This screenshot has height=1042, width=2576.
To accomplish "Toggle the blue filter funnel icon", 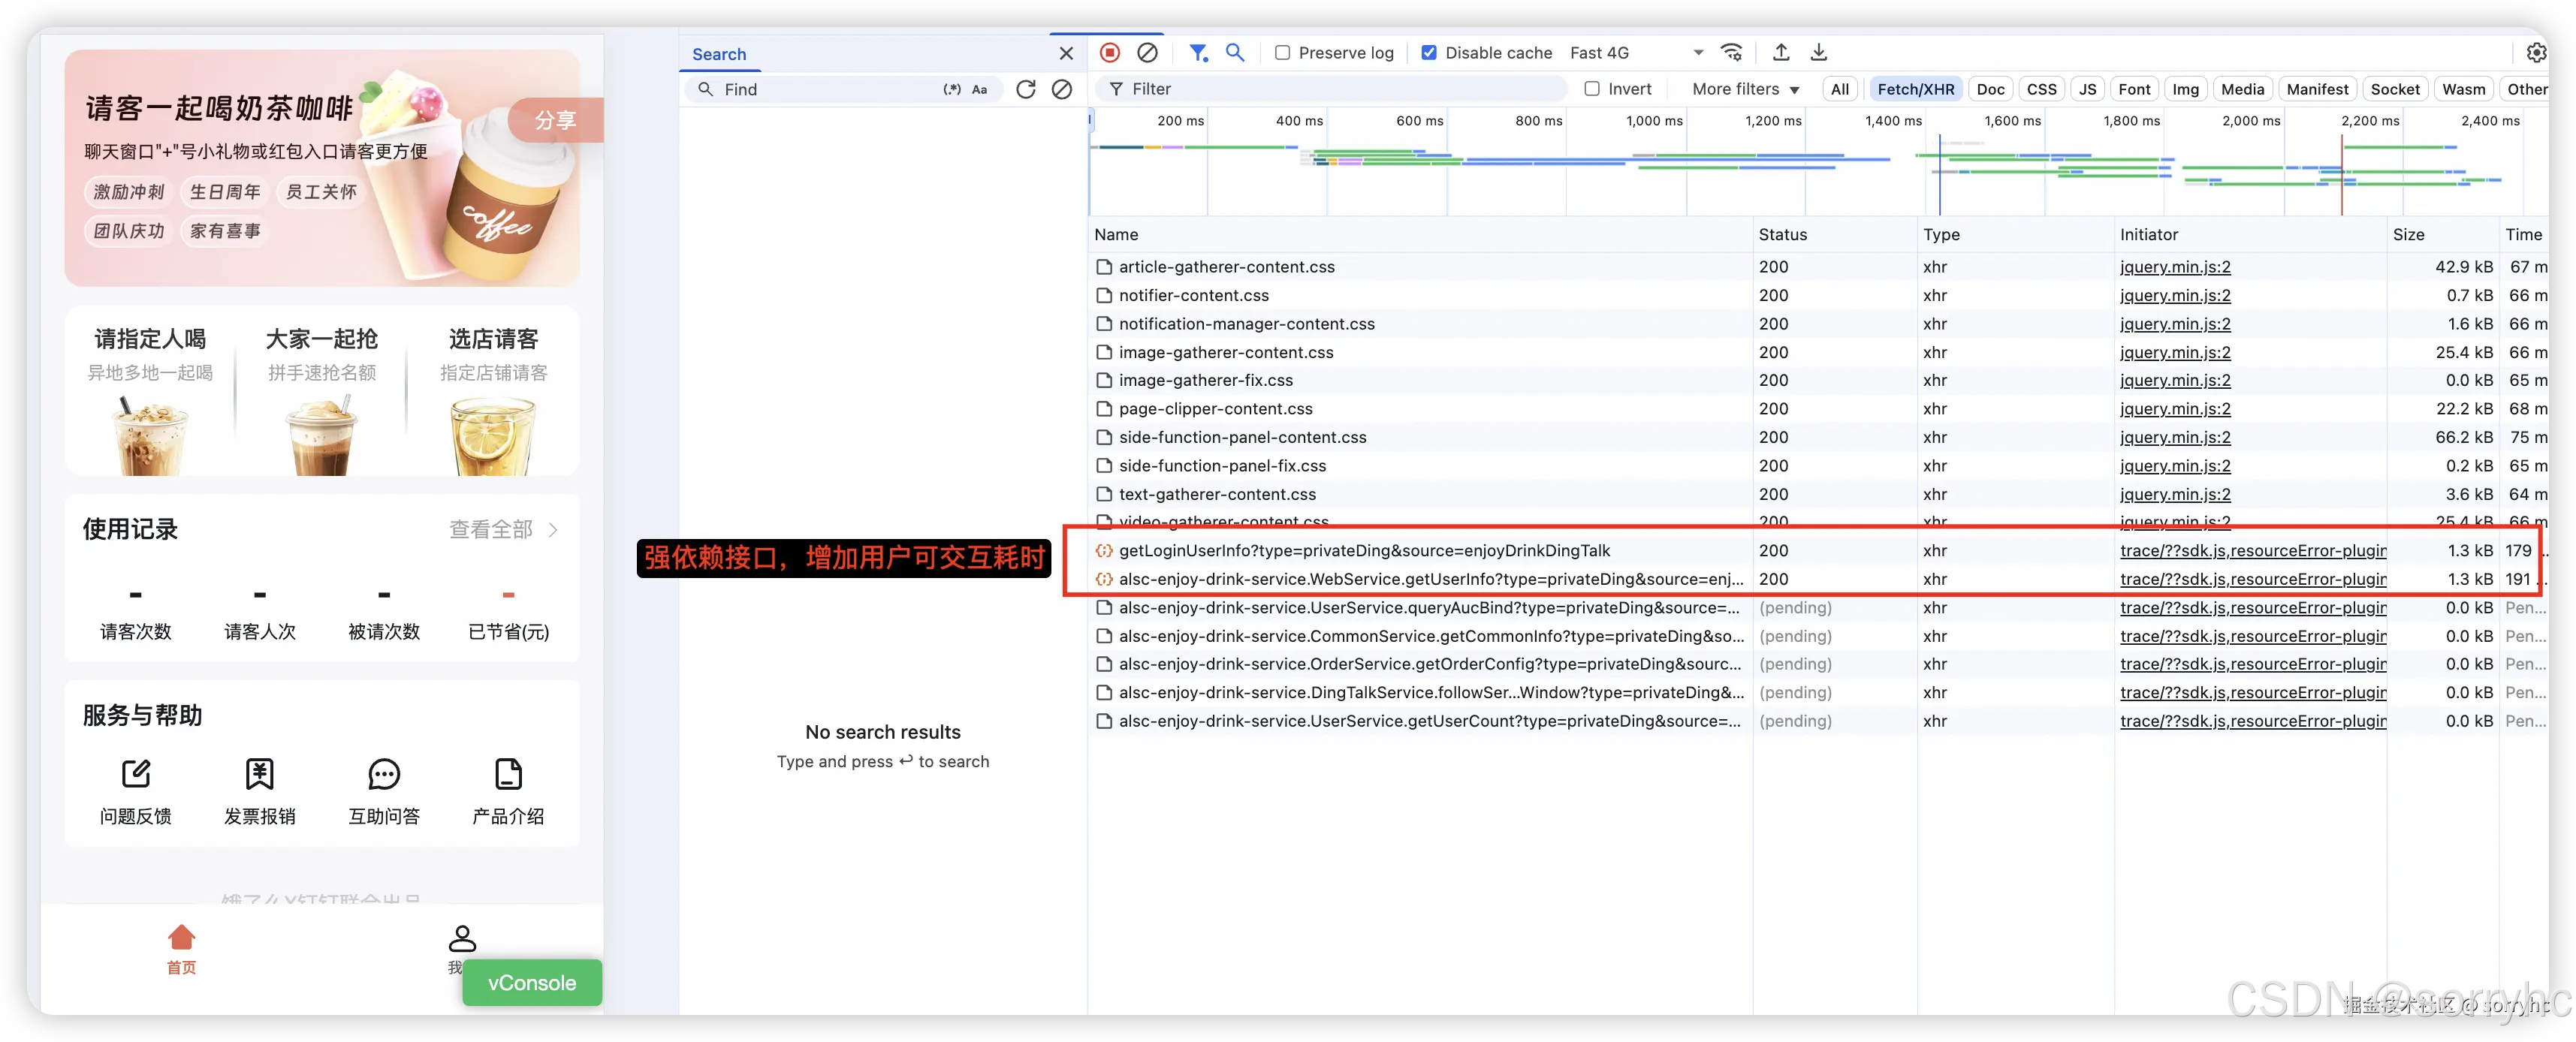I will 1198,52.
